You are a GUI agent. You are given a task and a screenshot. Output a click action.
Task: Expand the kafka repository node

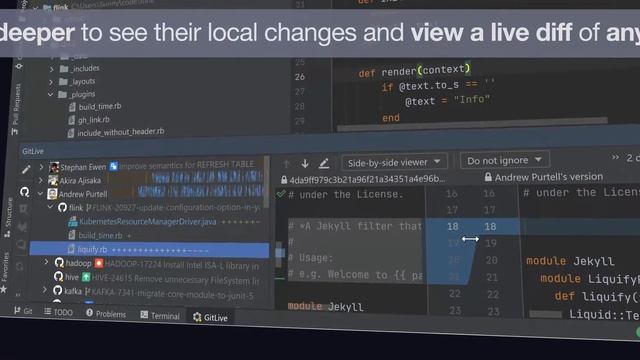pyautogui.click(x=45, y=290)
